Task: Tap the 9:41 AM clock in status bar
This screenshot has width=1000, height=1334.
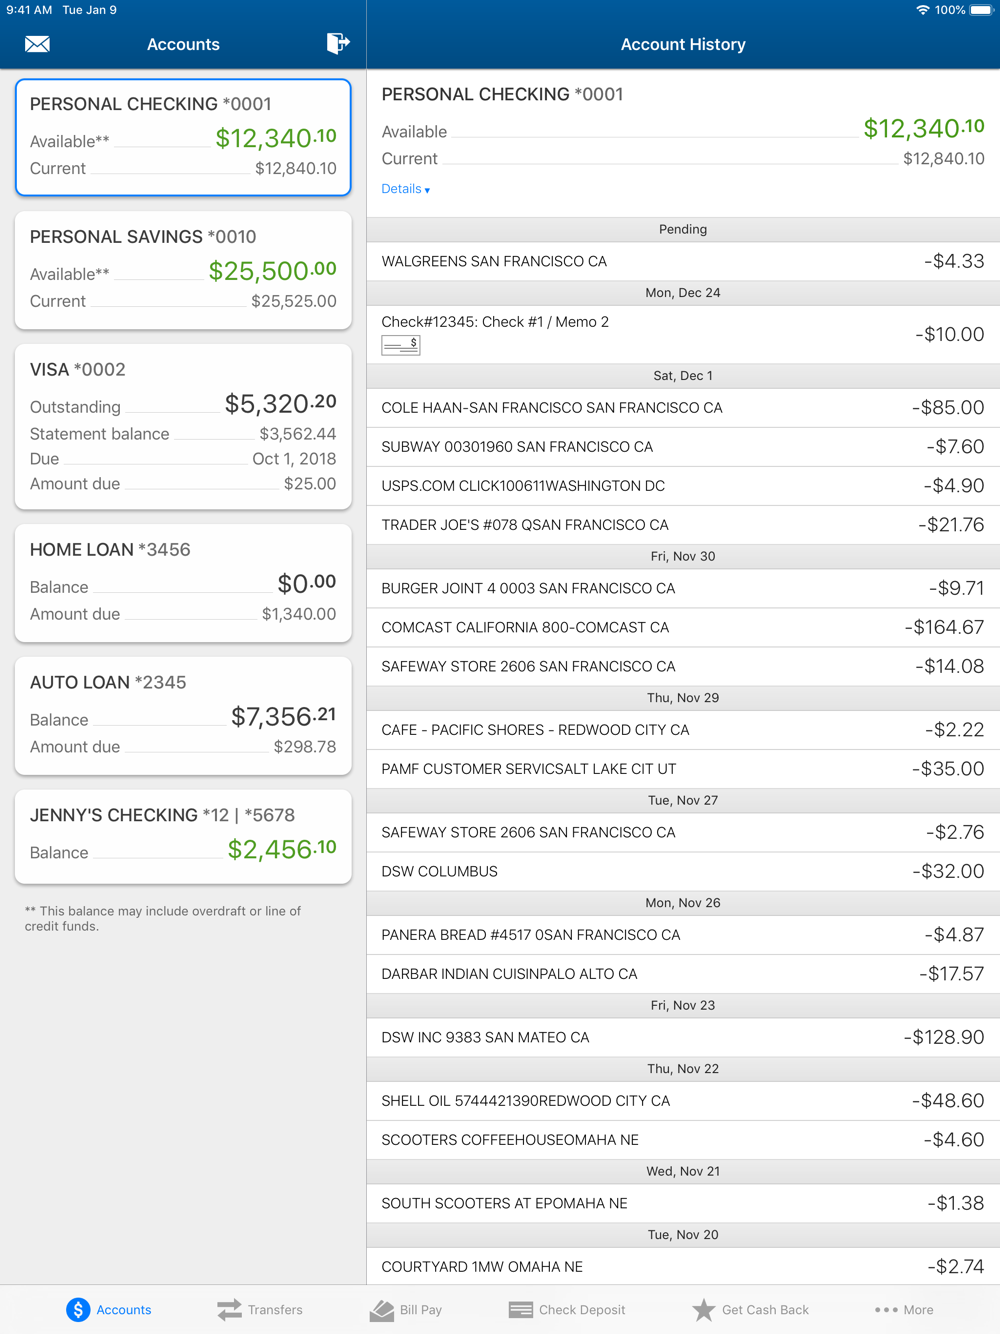Action: pos(29,10)
